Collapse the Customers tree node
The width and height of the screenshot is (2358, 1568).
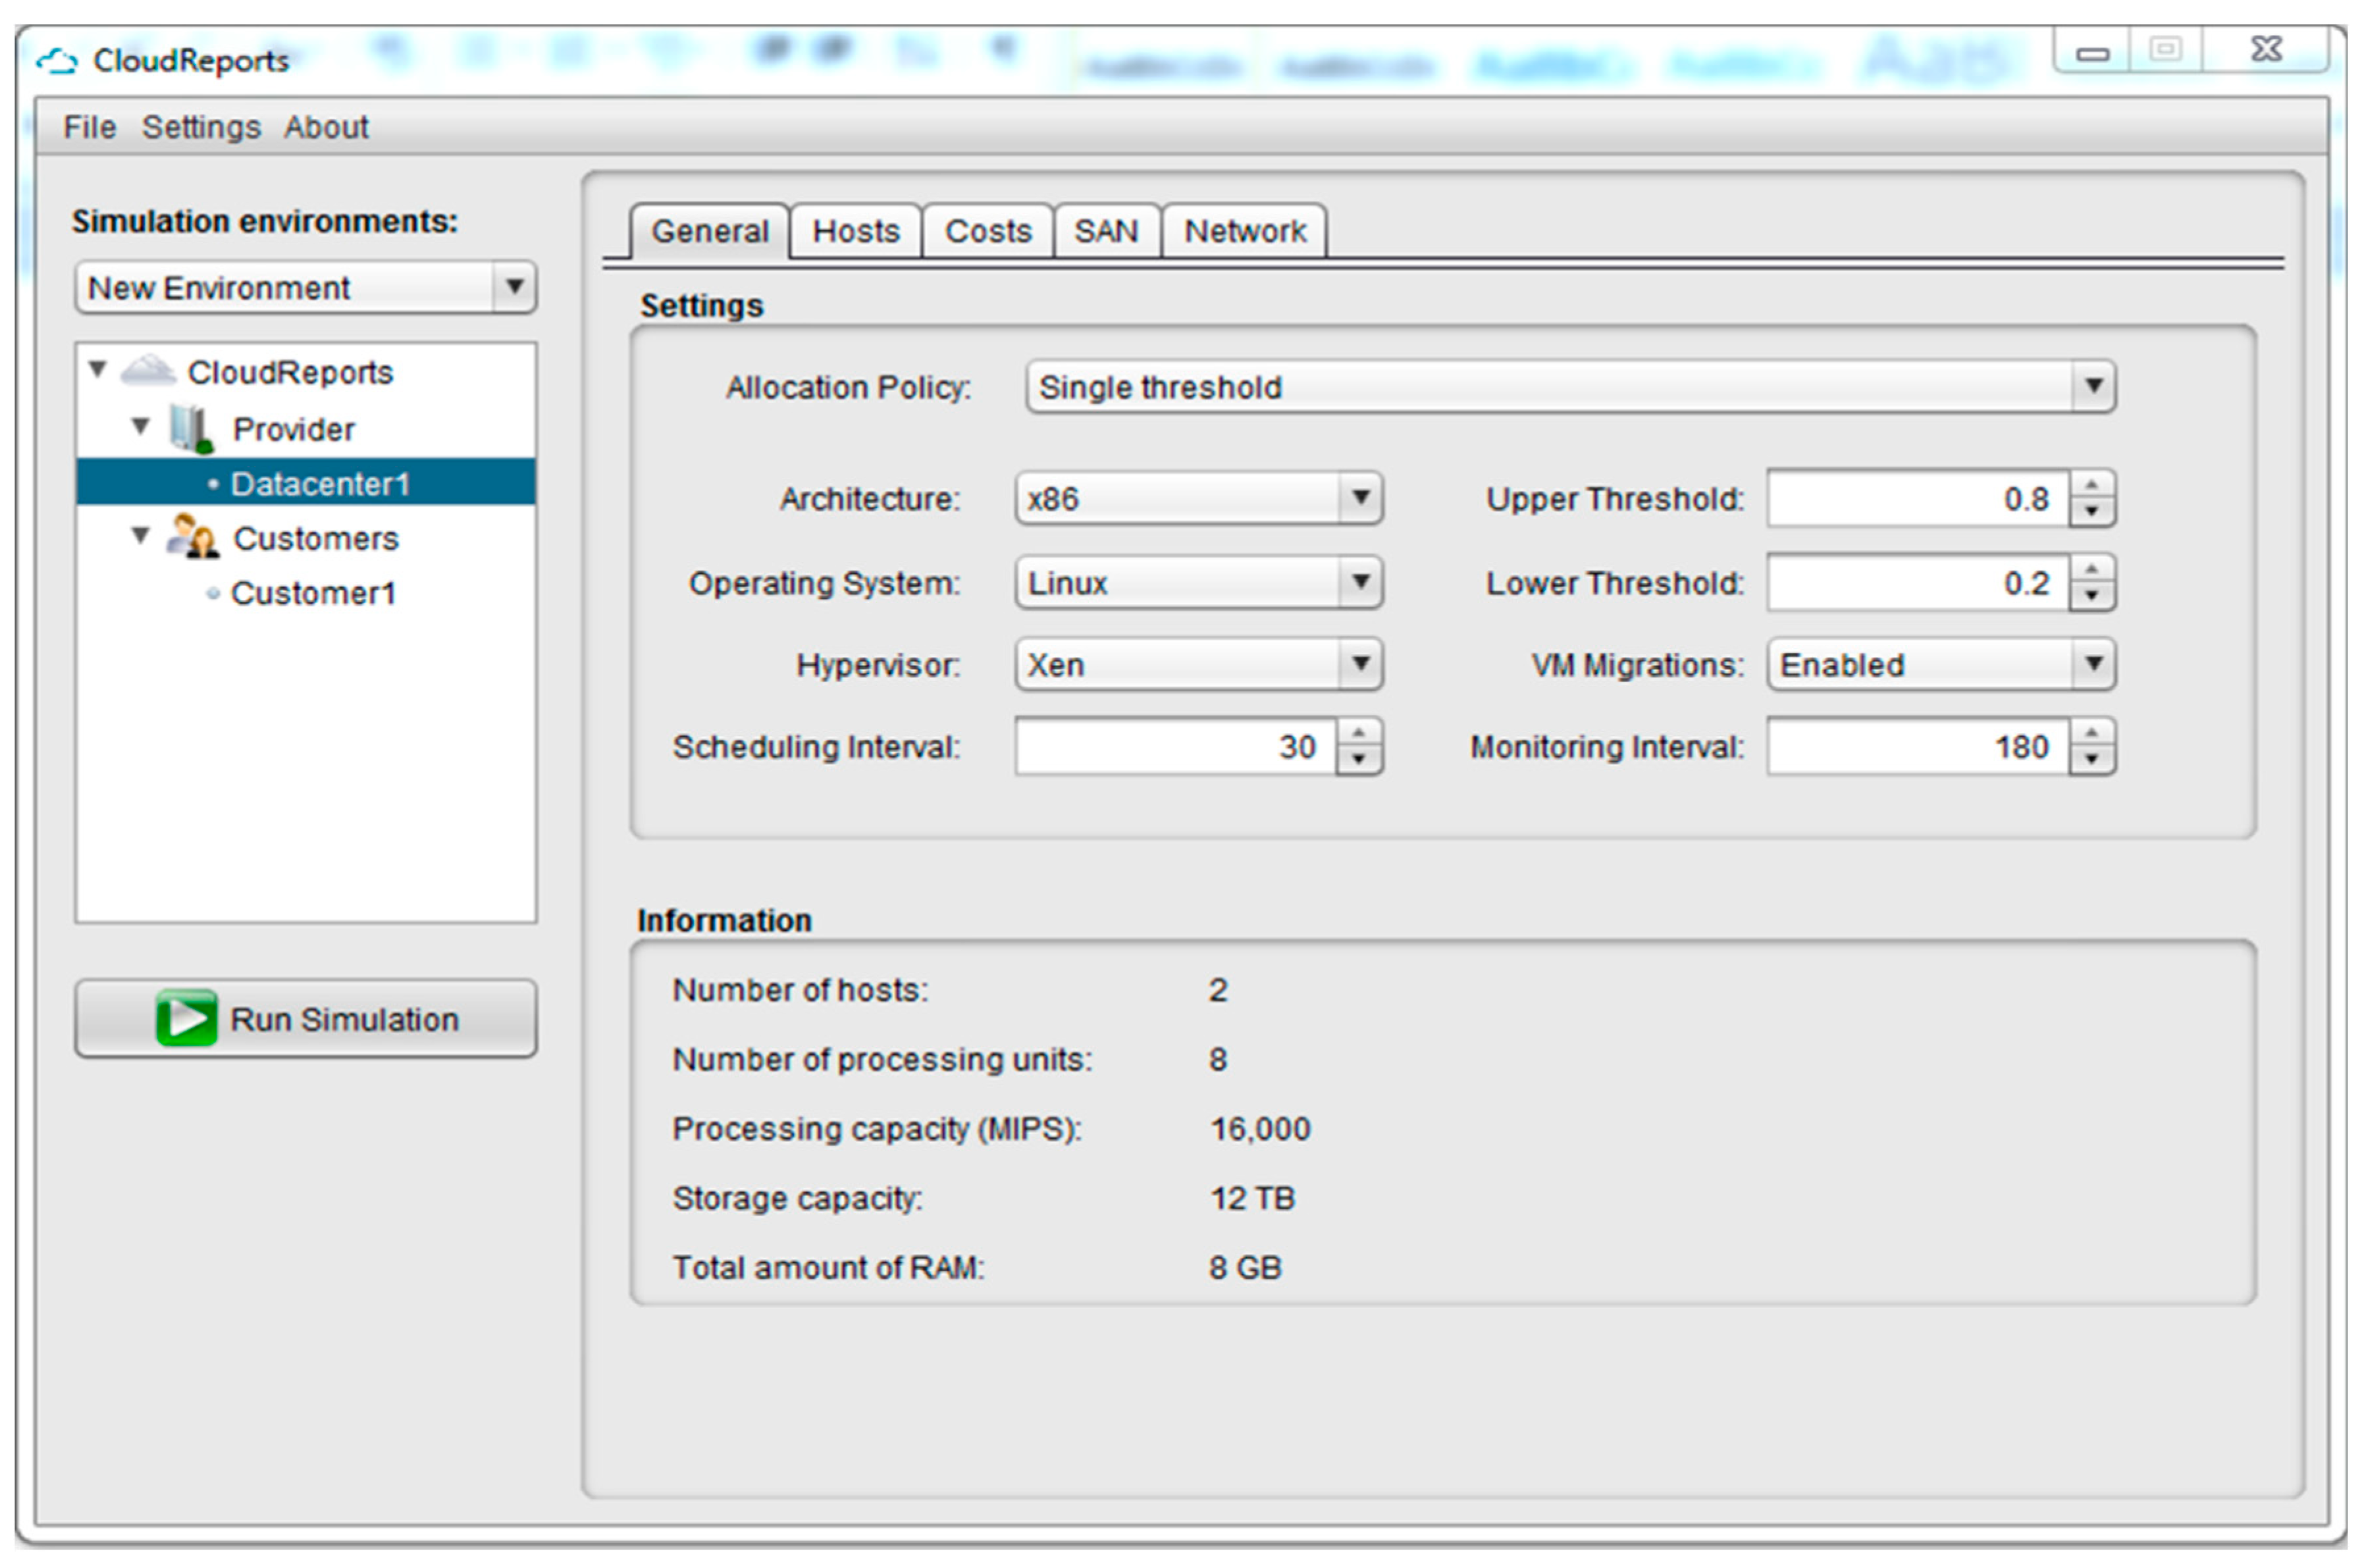(x=141, y=536)
